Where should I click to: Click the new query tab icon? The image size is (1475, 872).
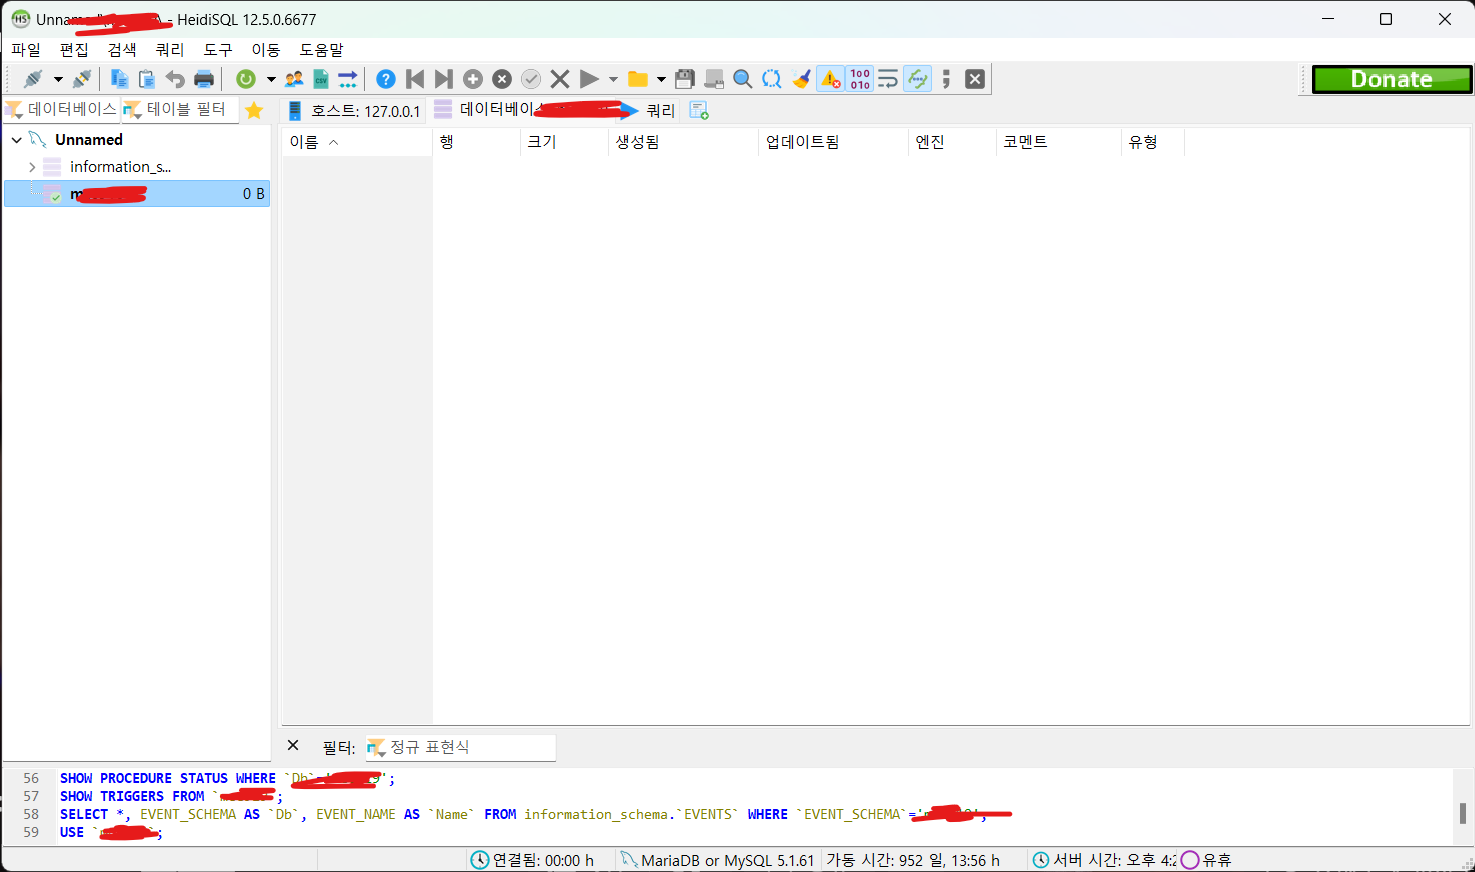699,110
